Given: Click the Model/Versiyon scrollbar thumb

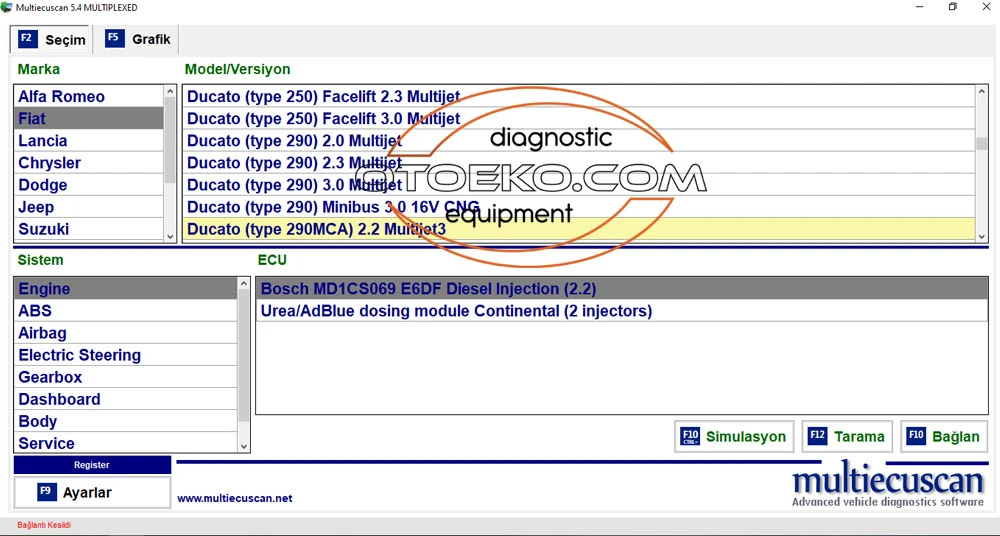Looking at the screenshot, I should 982,144.
